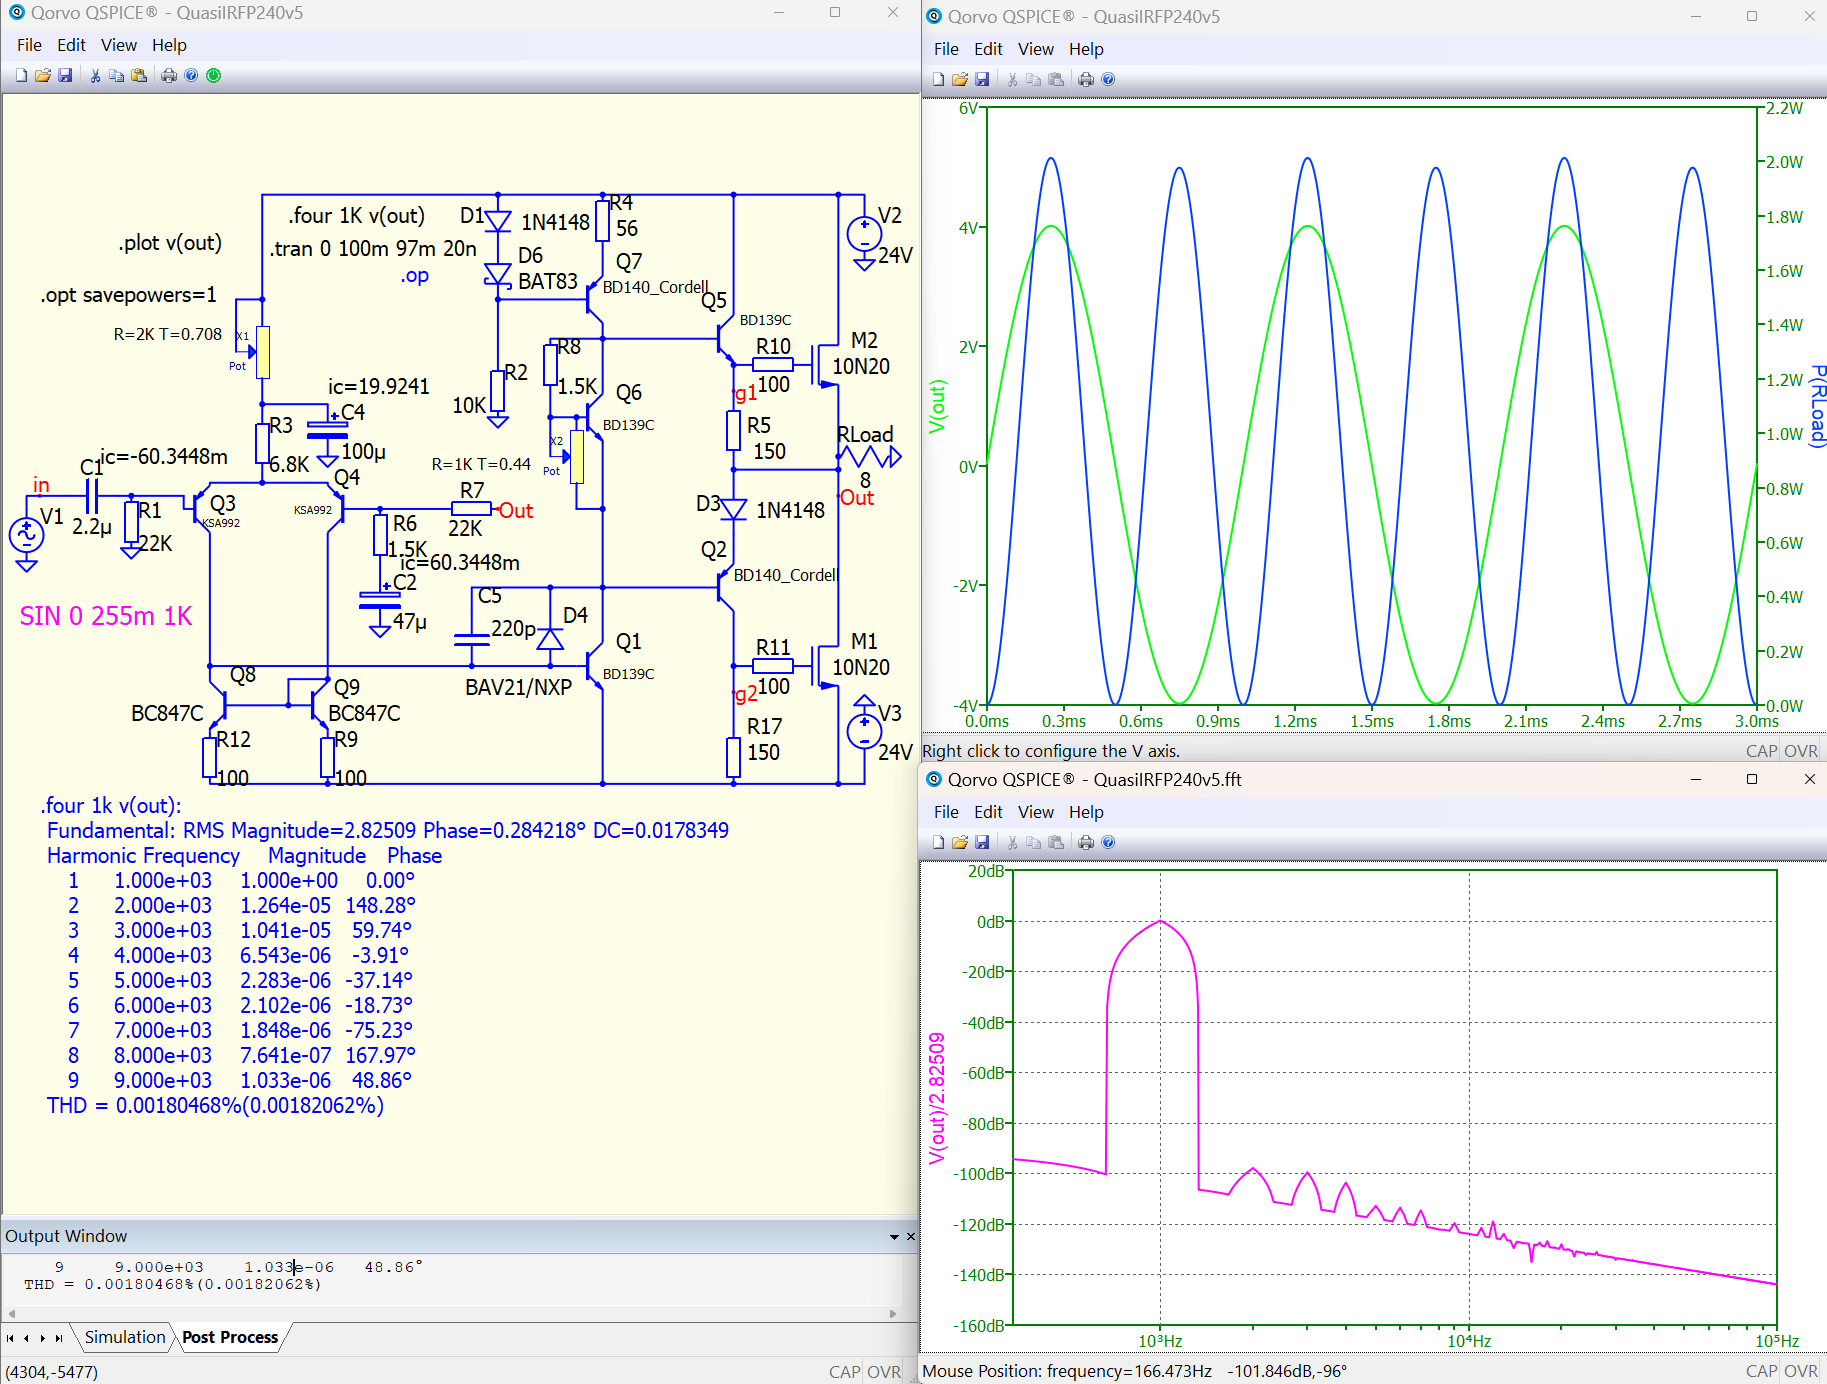The image size is (1827, 1384).
Task: Click the .four 1K v(out) directive
Action: [357, 216]
